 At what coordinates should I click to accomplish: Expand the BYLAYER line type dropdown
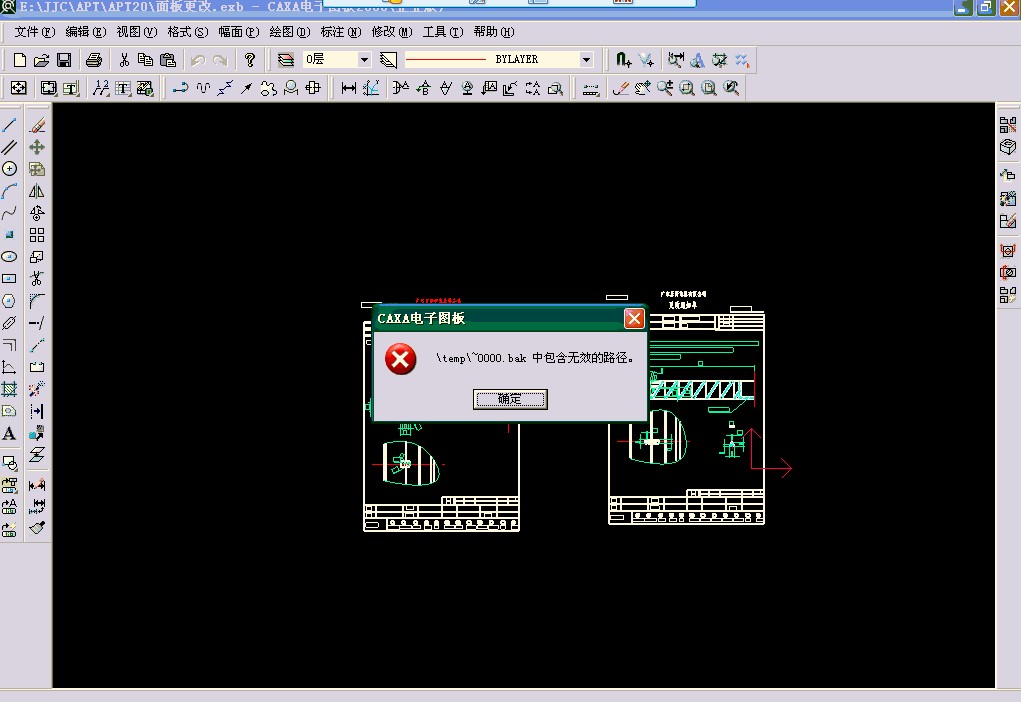pos(586,60)
